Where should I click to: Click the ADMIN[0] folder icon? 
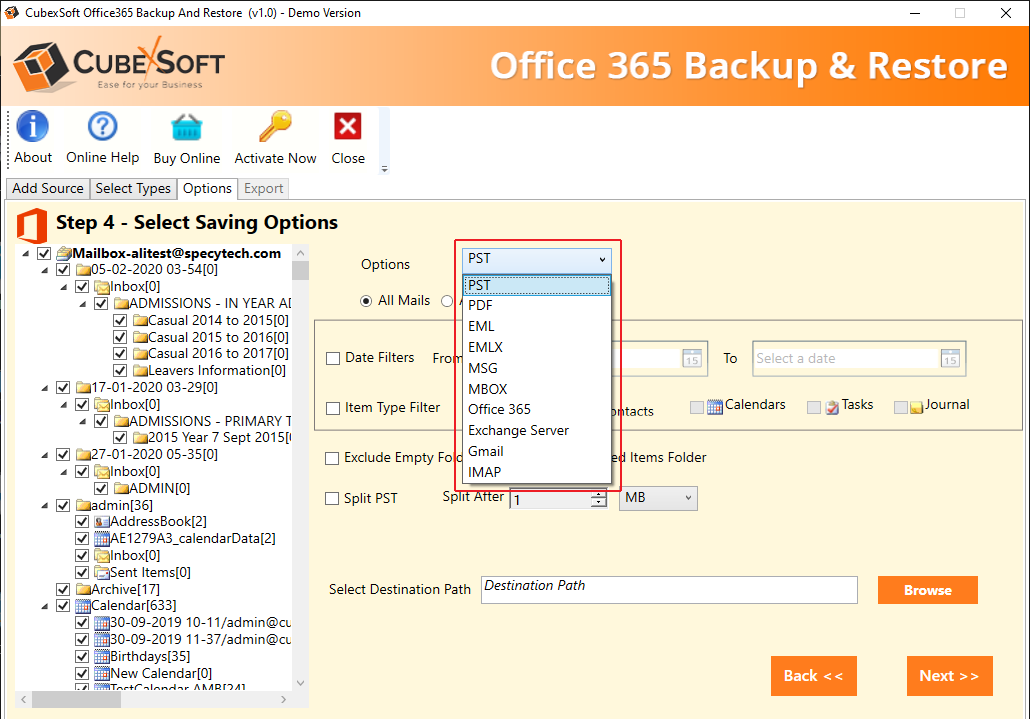pyautogui.click(x=121, y=489)
